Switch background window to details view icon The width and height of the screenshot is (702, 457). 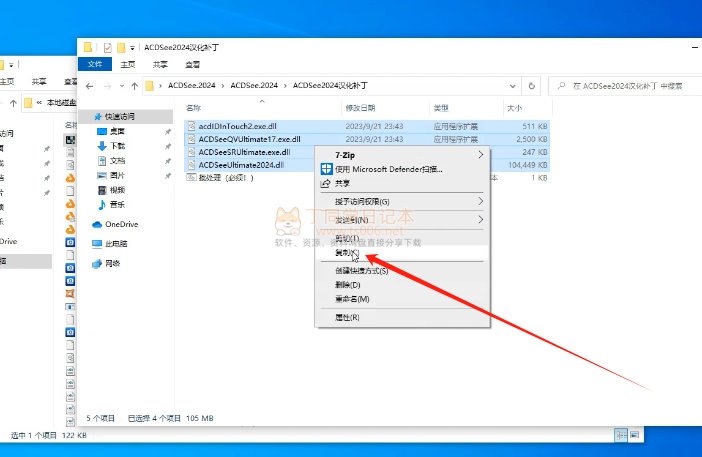(x=621, y=435)
